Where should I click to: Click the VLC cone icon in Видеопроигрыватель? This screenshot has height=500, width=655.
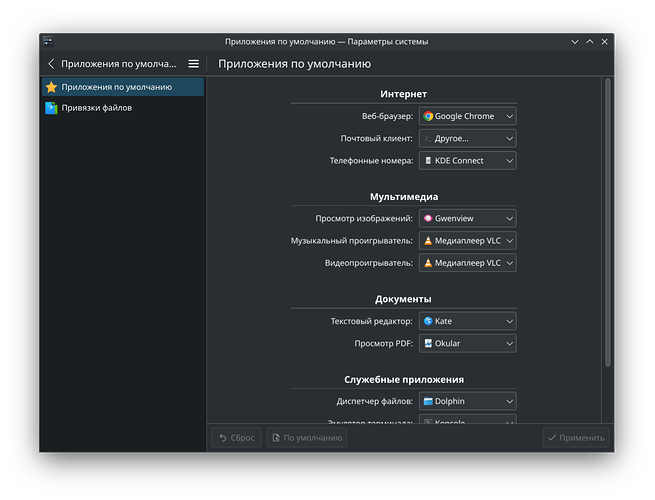(x=428, y=263)
